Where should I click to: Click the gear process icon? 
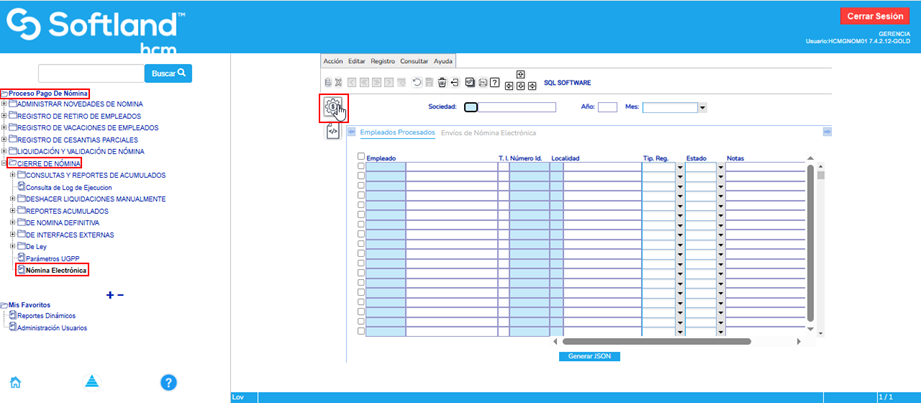[x=333, y=106]
